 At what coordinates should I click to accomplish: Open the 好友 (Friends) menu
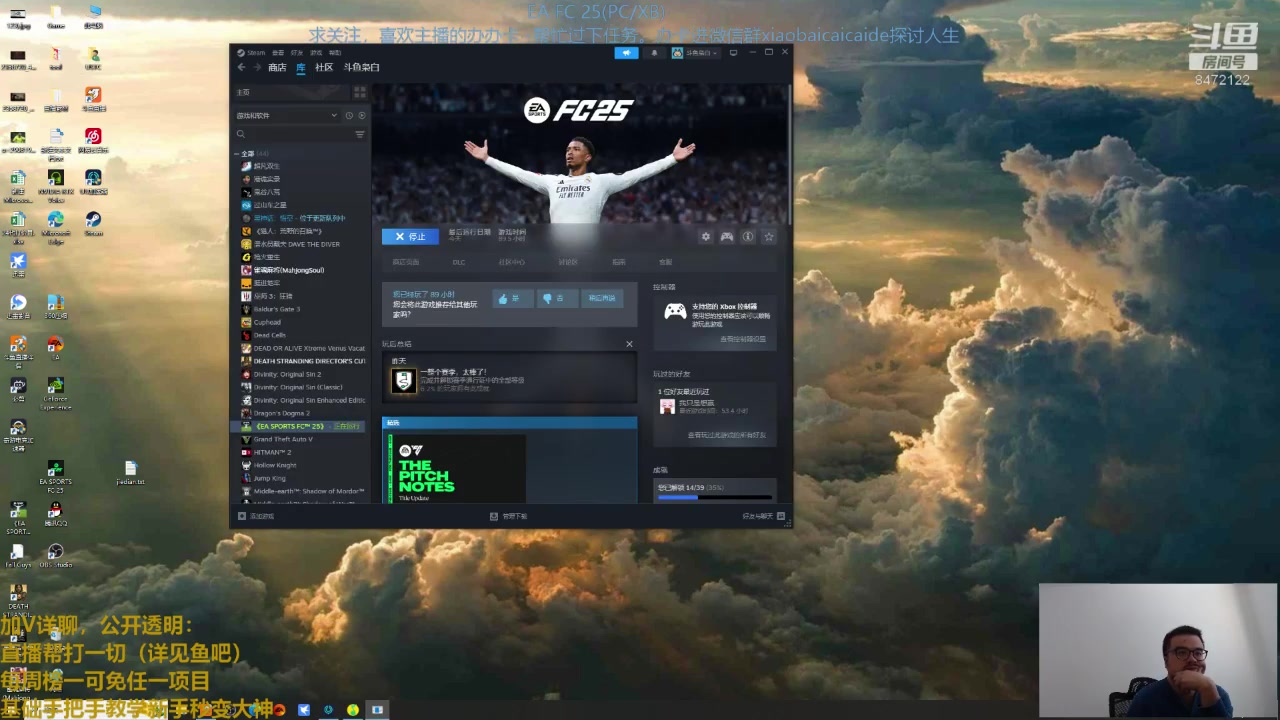tap(297, 52)
